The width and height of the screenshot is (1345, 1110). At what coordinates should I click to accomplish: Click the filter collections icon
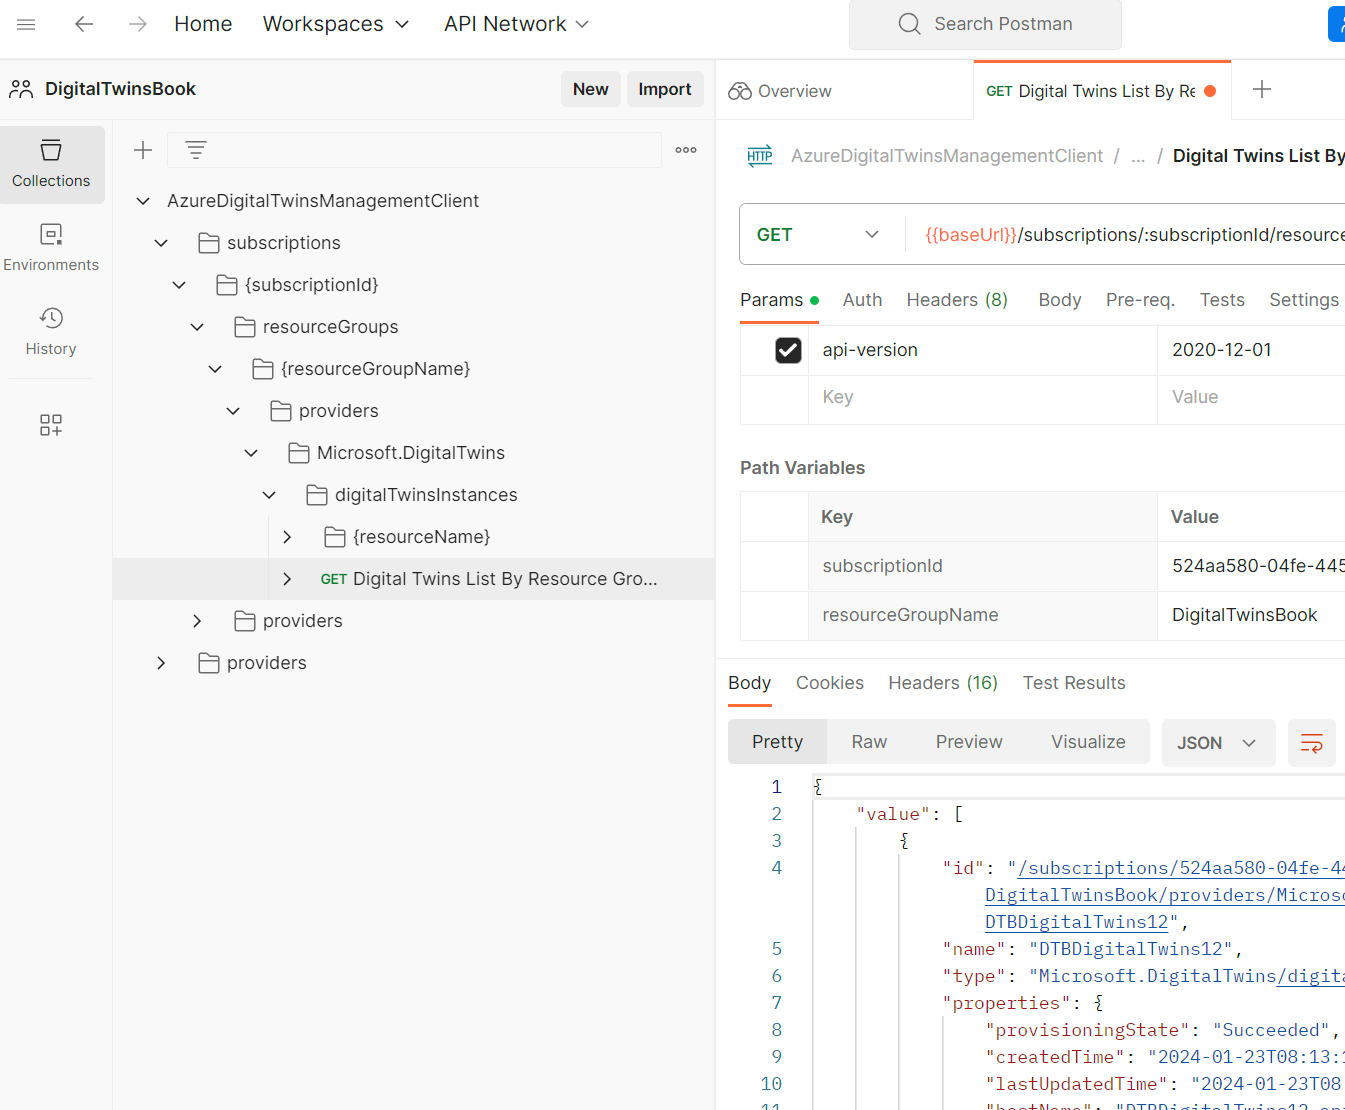196,150
